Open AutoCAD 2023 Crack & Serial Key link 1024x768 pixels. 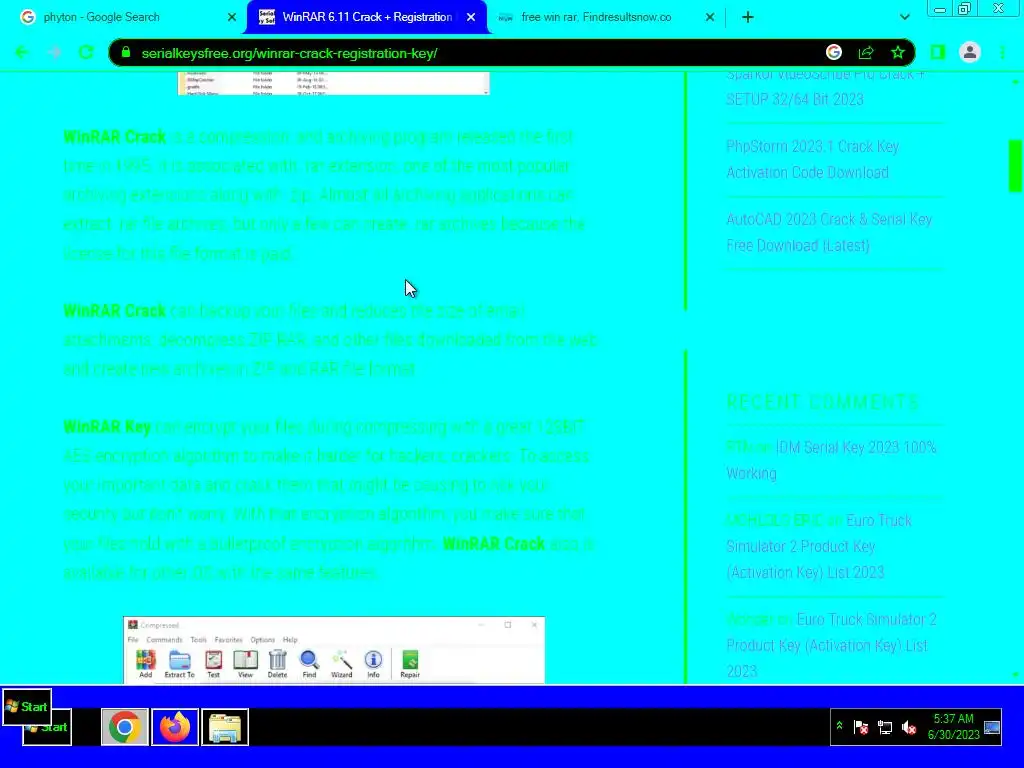829,232
